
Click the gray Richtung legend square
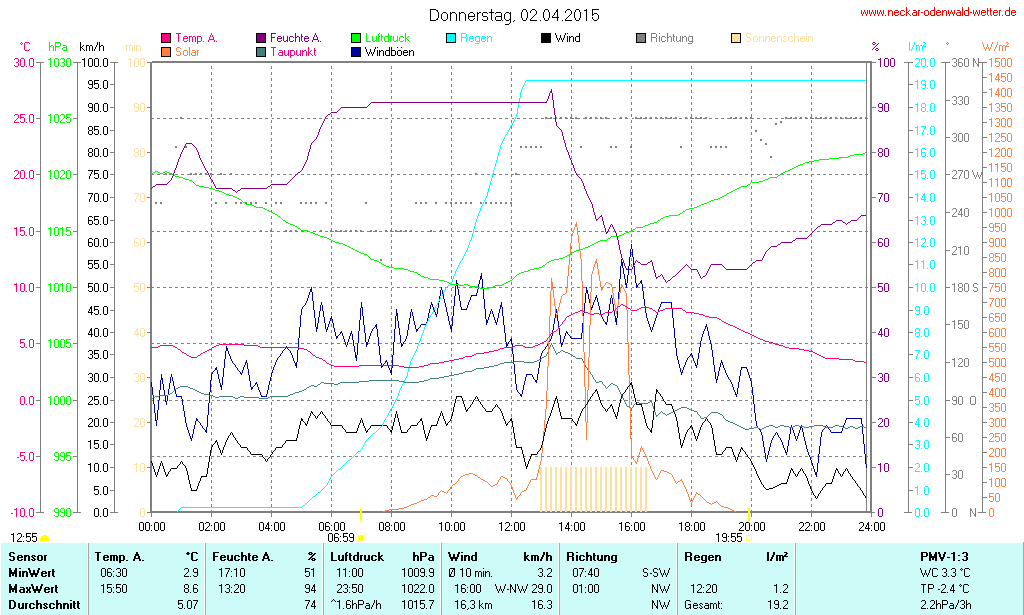point(641,38)
